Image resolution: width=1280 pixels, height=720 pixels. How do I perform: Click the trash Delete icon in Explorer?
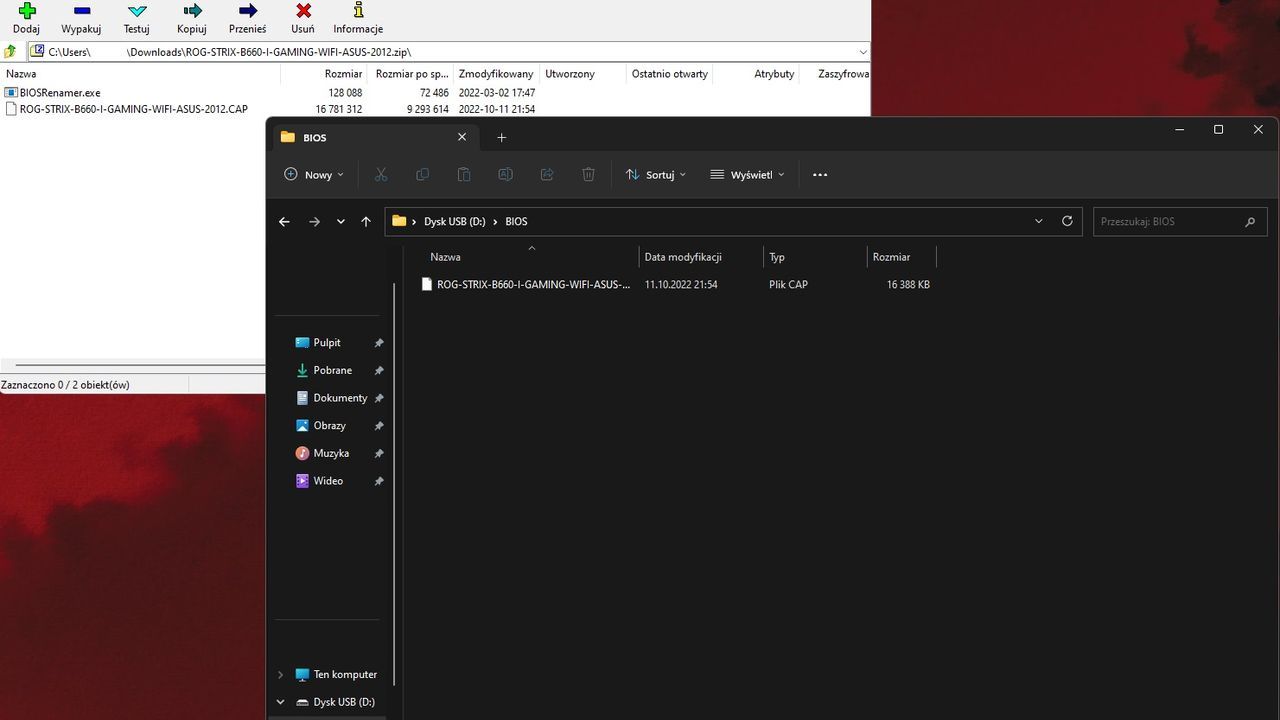coord(588,175)
